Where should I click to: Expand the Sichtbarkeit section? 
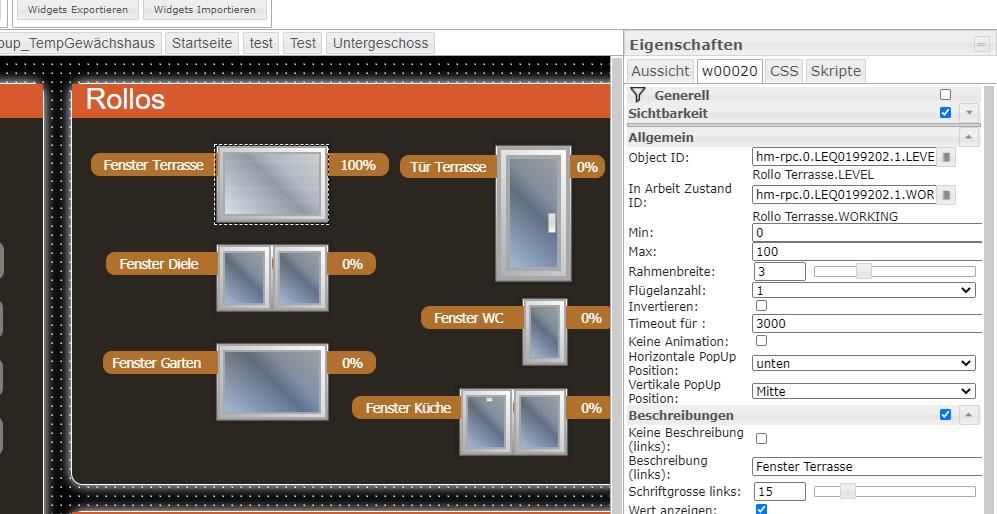click(969, 113)
